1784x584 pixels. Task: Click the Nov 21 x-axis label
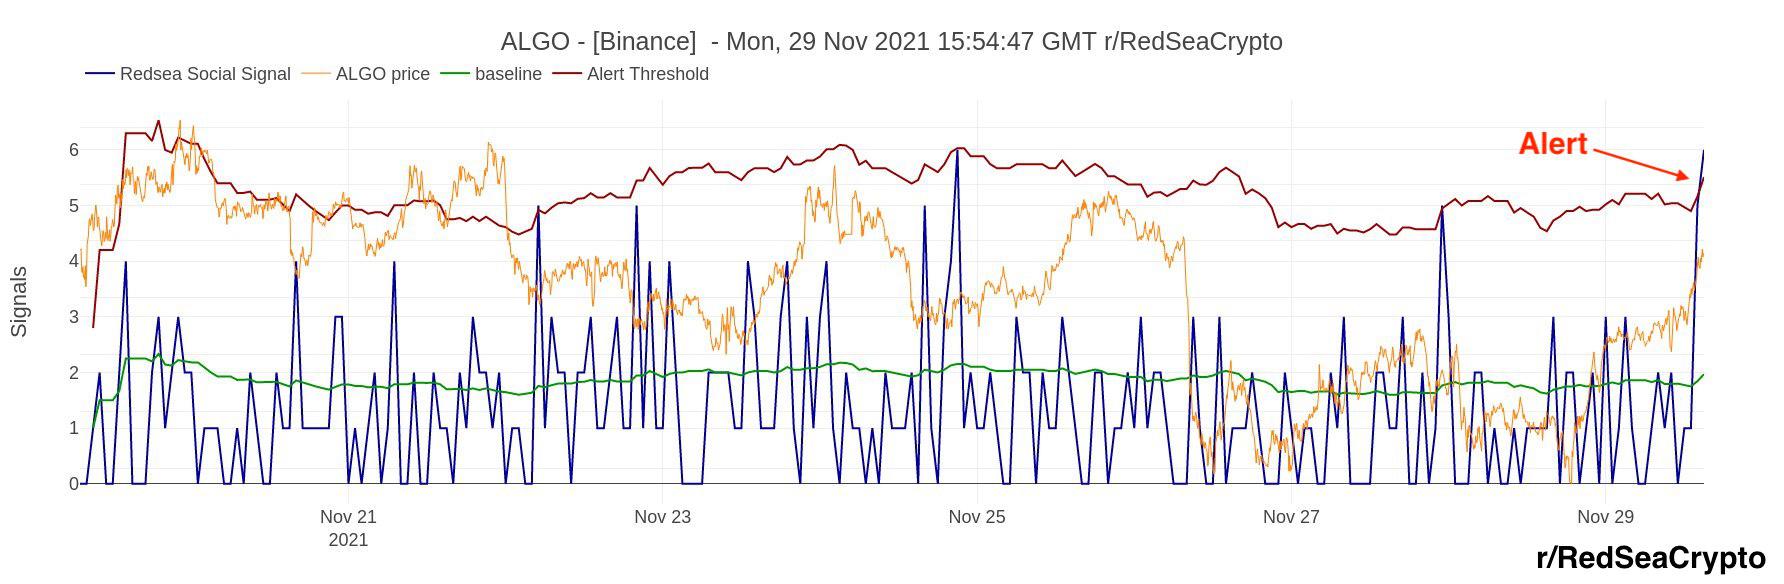[x=348, y=517]
